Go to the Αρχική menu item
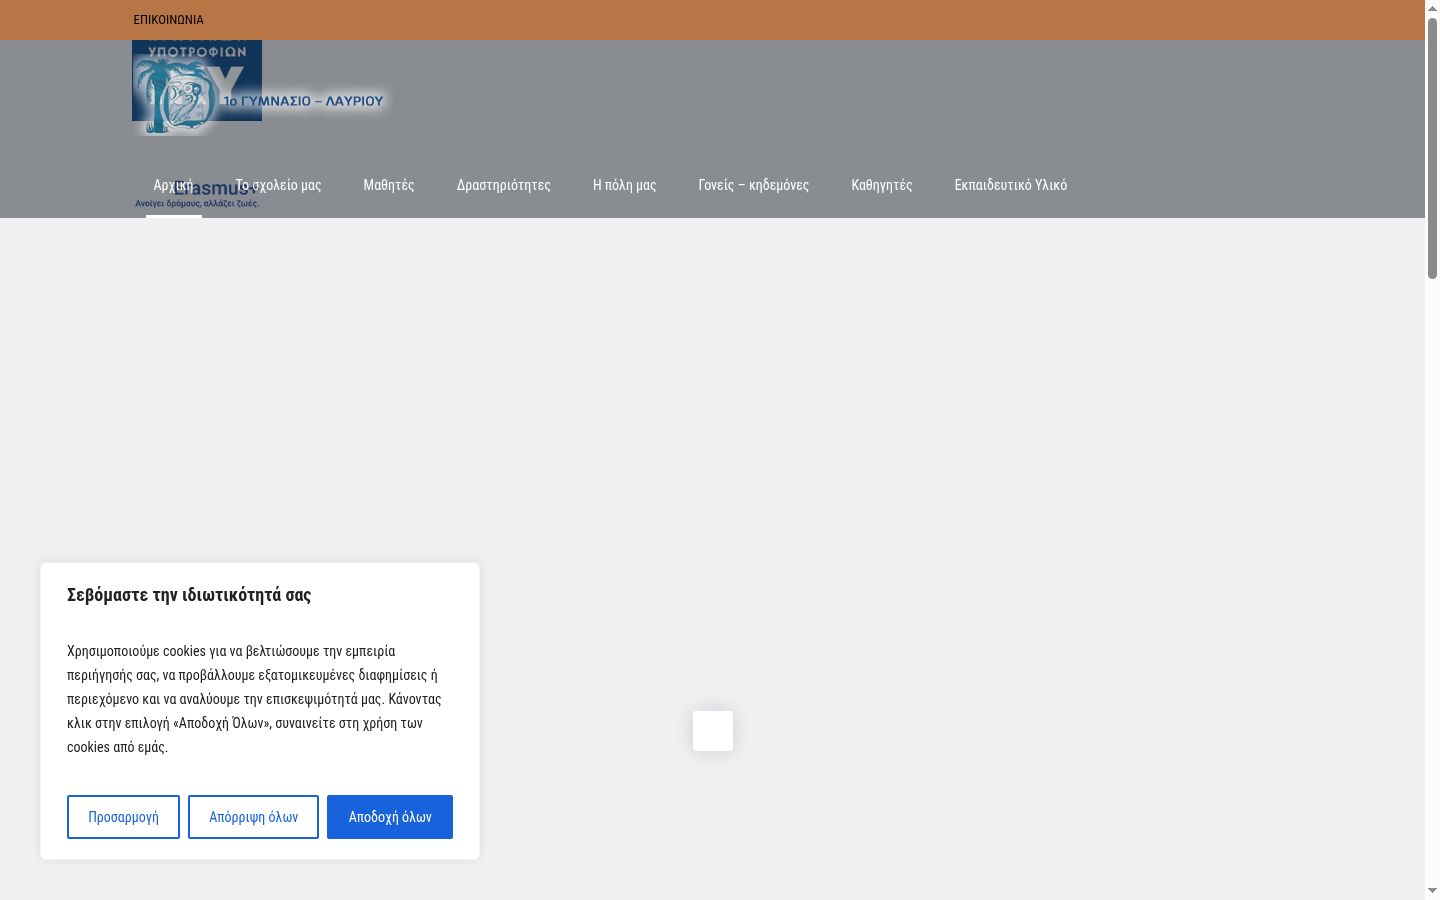 [x=174, y=185]
